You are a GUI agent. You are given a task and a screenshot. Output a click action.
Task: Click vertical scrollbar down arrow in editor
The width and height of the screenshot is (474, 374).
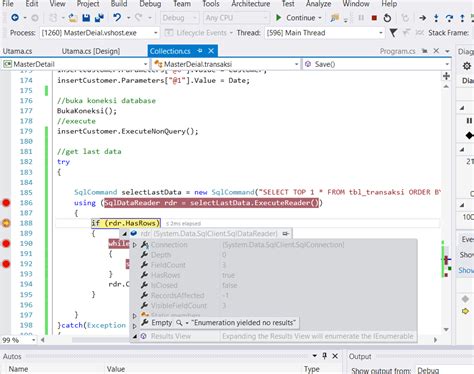(446, 329)
